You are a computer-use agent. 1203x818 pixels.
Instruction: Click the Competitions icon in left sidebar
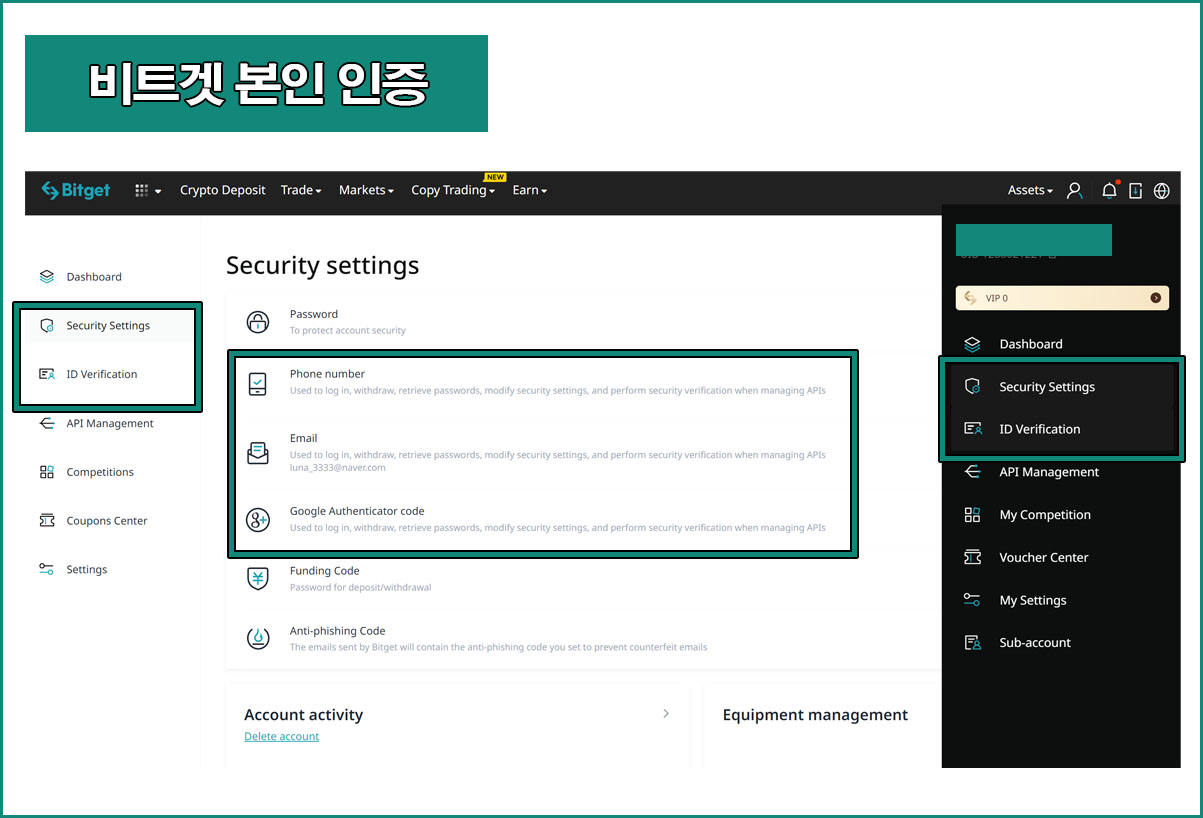[46, 472]
